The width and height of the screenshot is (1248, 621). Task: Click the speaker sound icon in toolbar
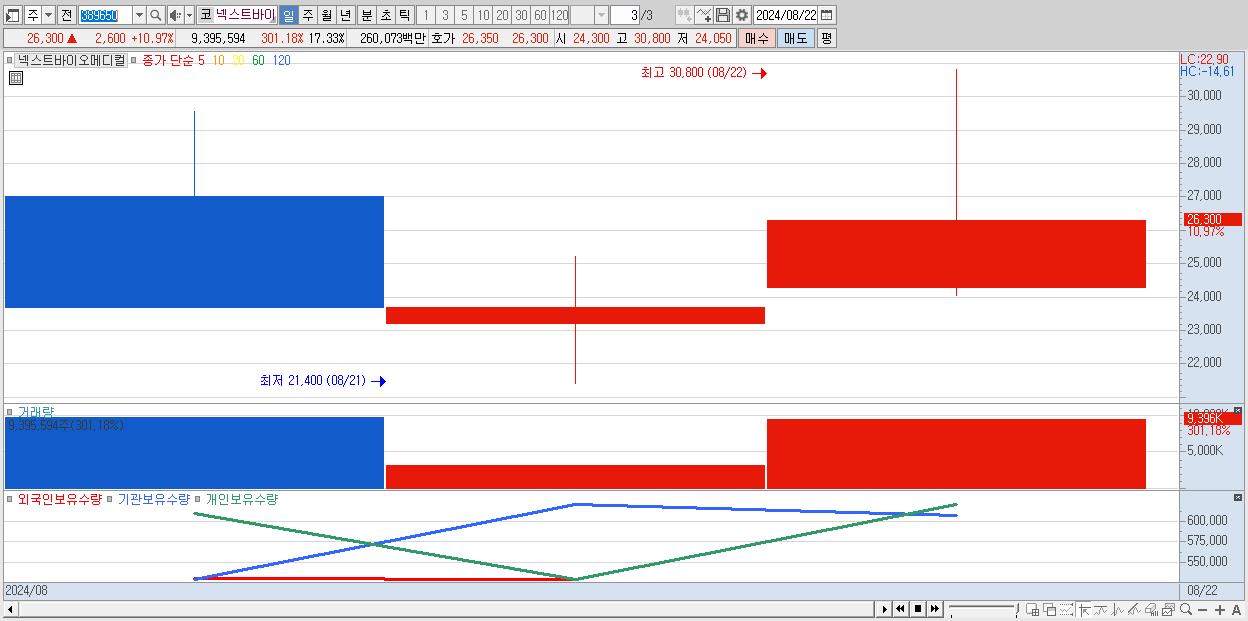[175, 15]
